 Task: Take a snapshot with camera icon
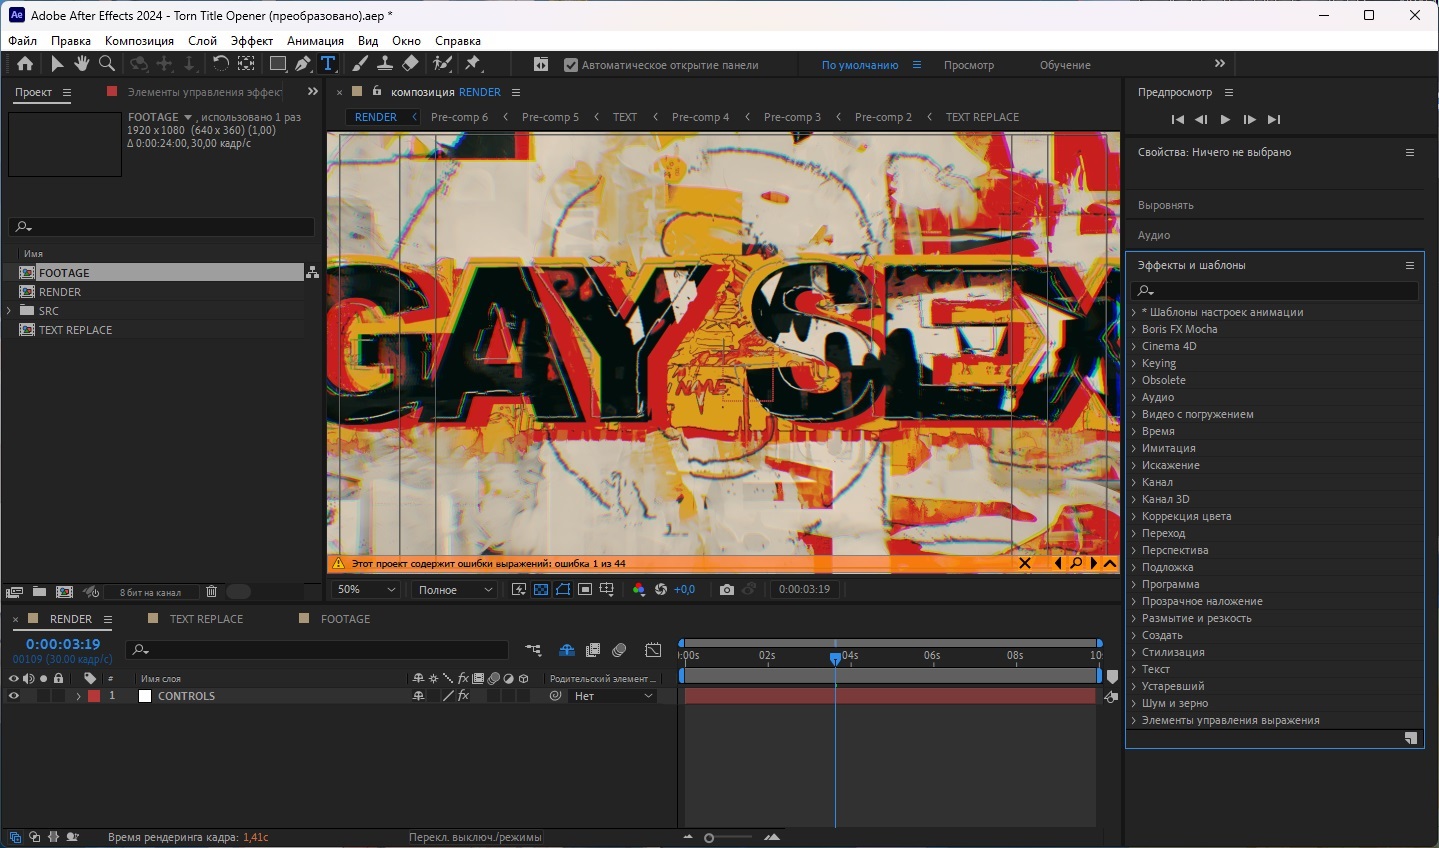click(x=727, y=590)
